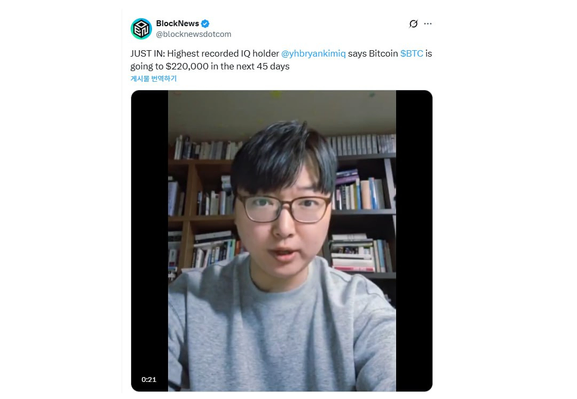This screenshot has height=399, width=577.
Task: Click the word Bitcoin in the post
Action: point(383,54)
